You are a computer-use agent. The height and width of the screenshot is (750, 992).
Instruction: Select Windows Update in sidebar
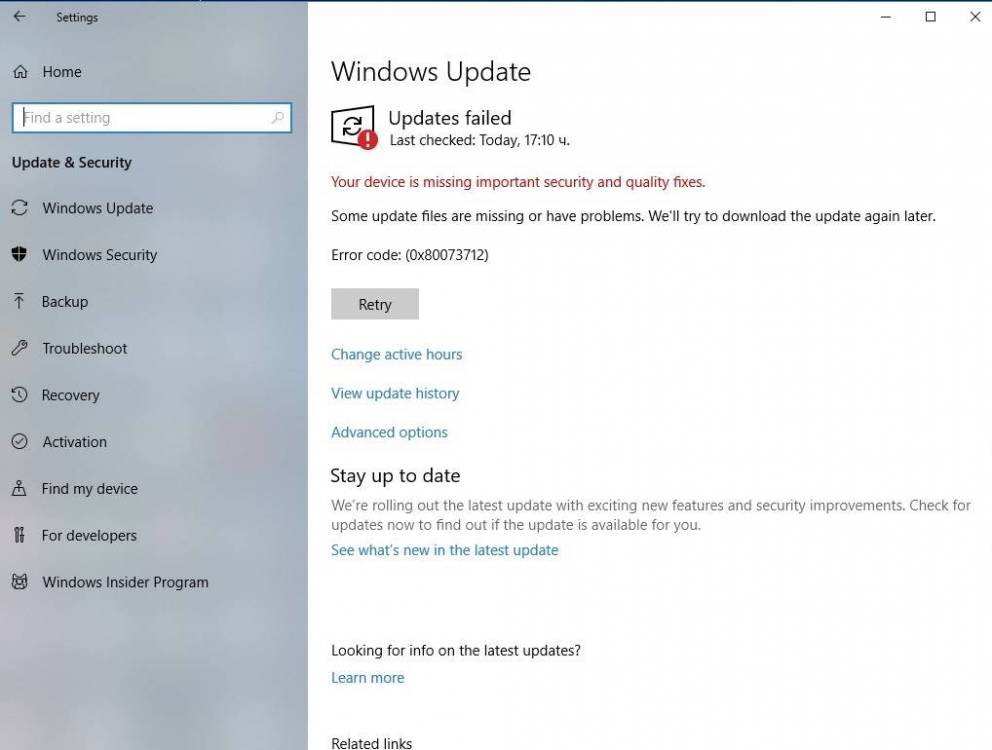(x=97, y=208)
